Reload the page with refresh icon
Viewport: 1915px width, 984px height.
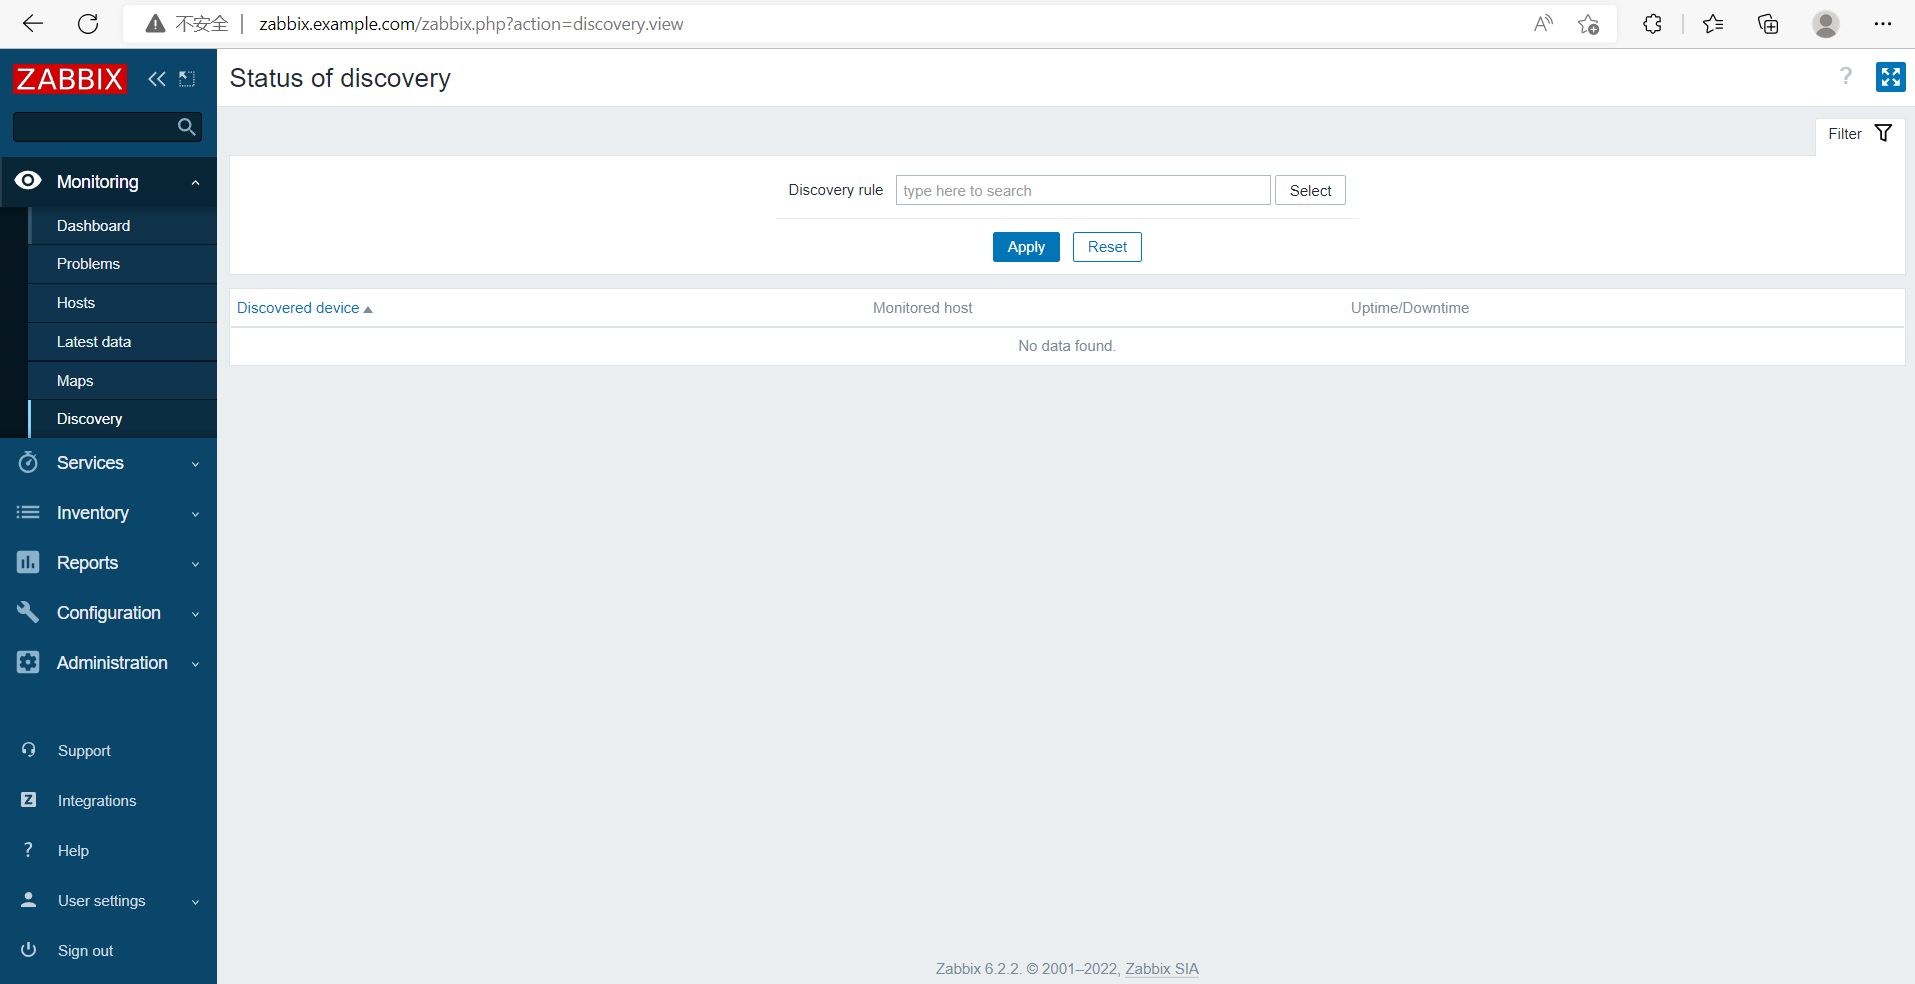(x=88, y=24)
